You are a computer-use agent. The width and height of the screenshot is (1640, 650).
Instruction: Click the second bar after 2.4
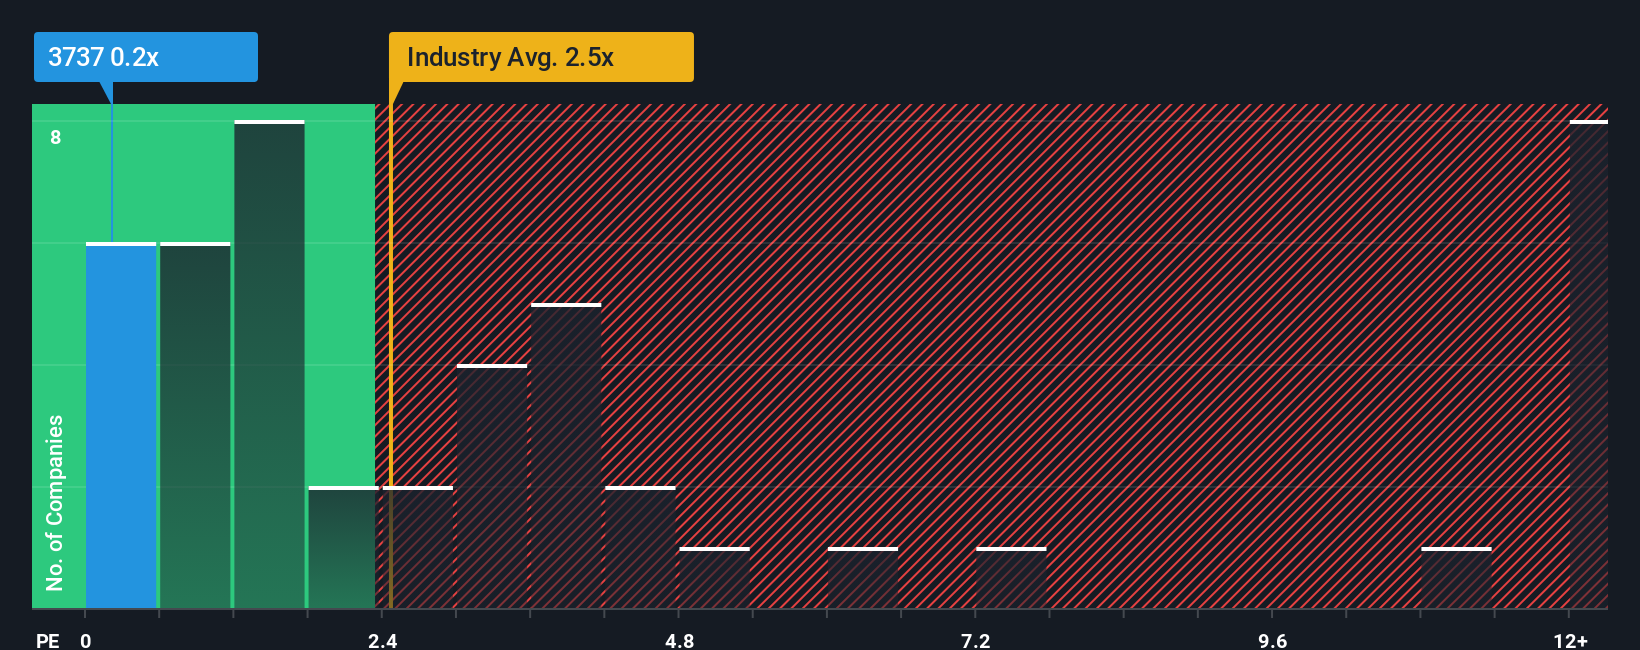[x=492, y=486]
